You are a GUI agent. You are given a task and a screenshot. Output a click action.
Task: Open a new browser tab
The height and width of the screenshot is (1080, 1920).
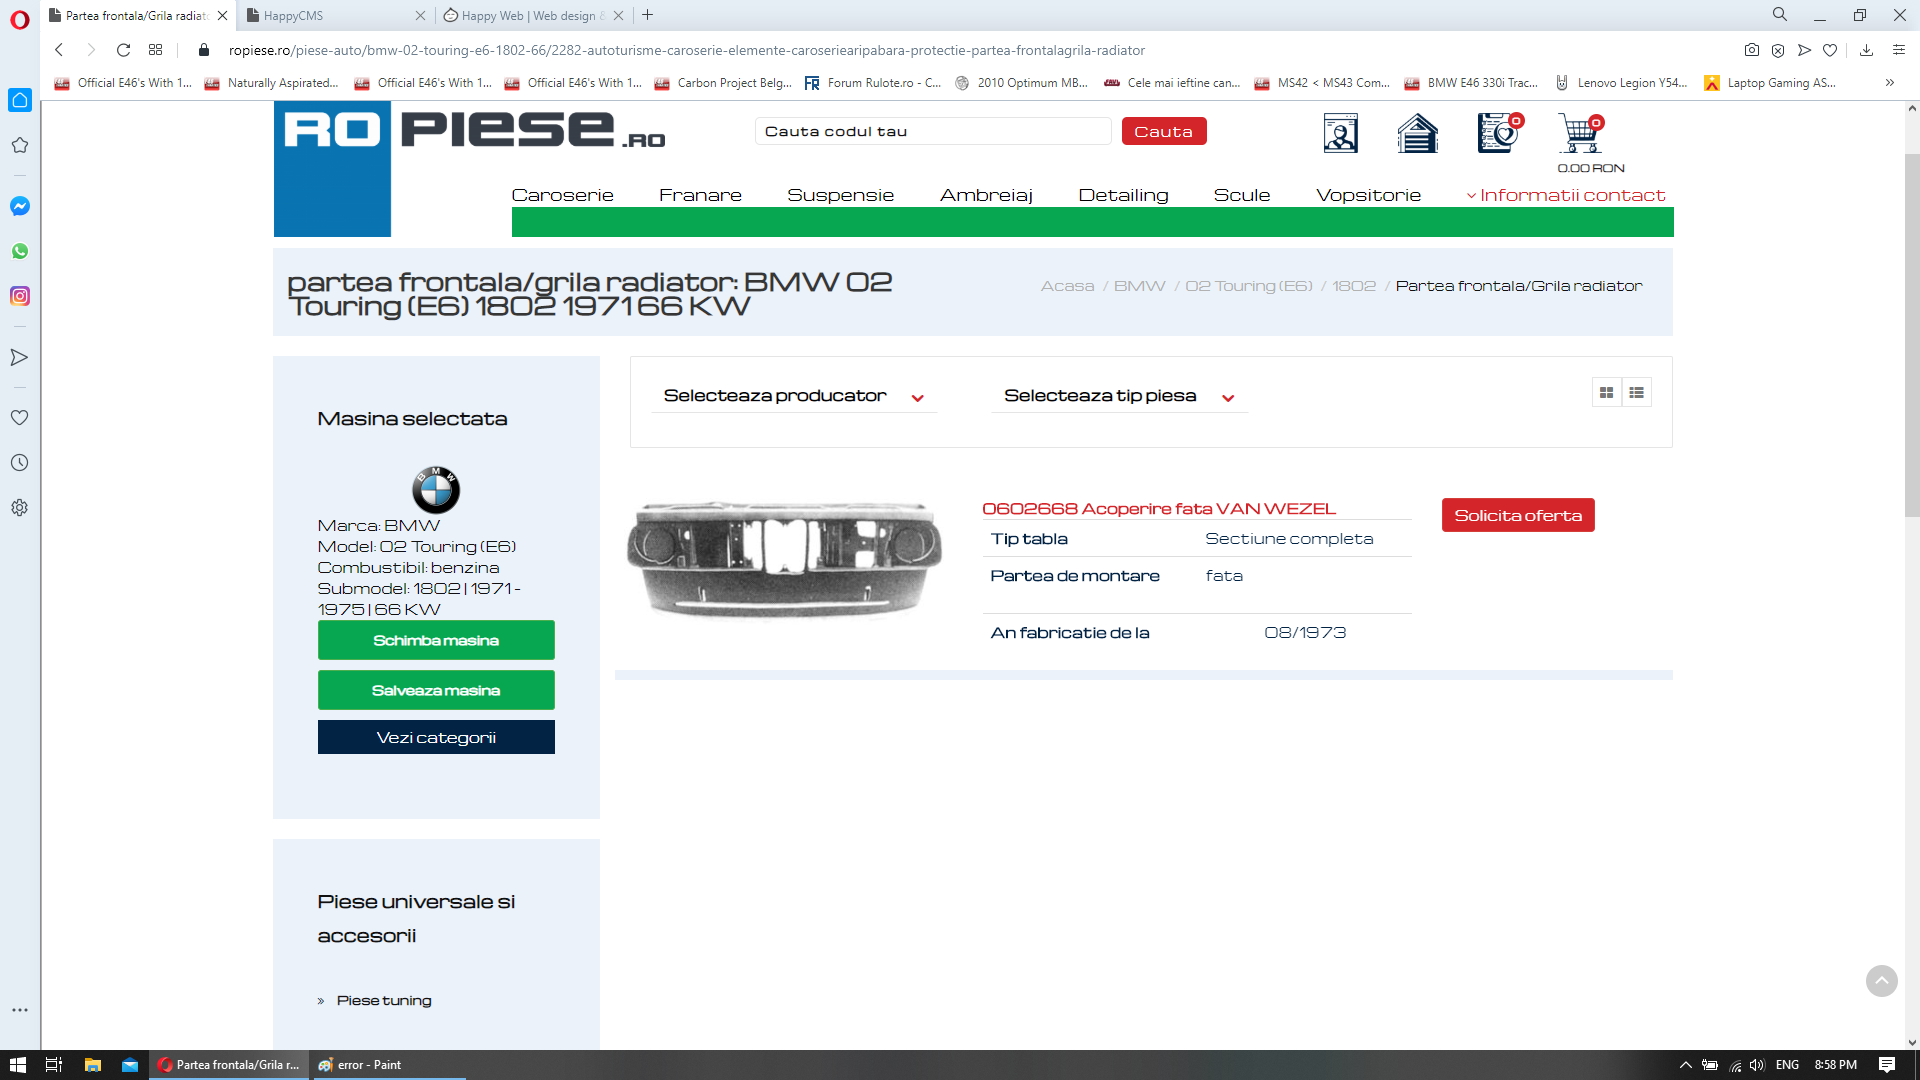coord(648,15)
